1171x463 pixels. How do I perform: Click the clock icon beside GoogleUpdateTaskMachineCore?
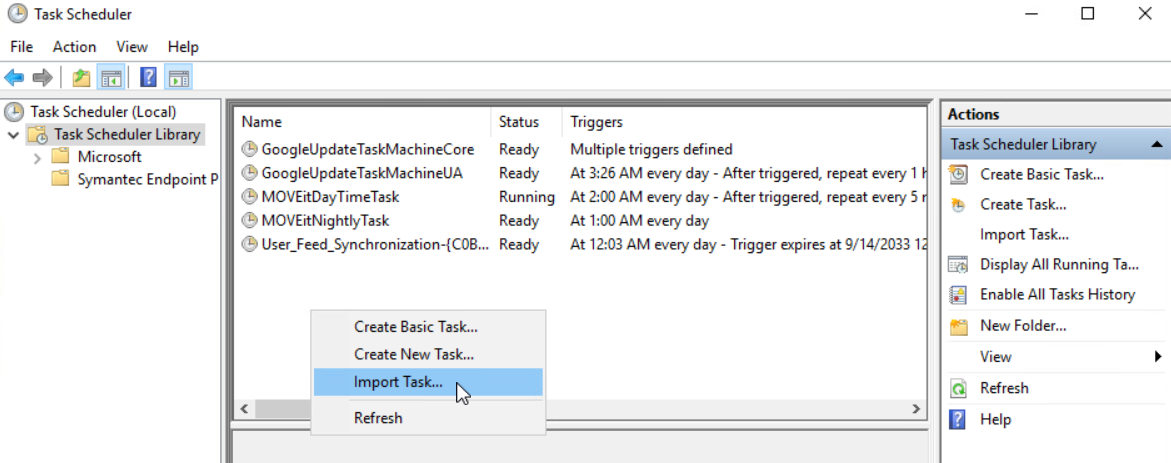pos(249,149)
